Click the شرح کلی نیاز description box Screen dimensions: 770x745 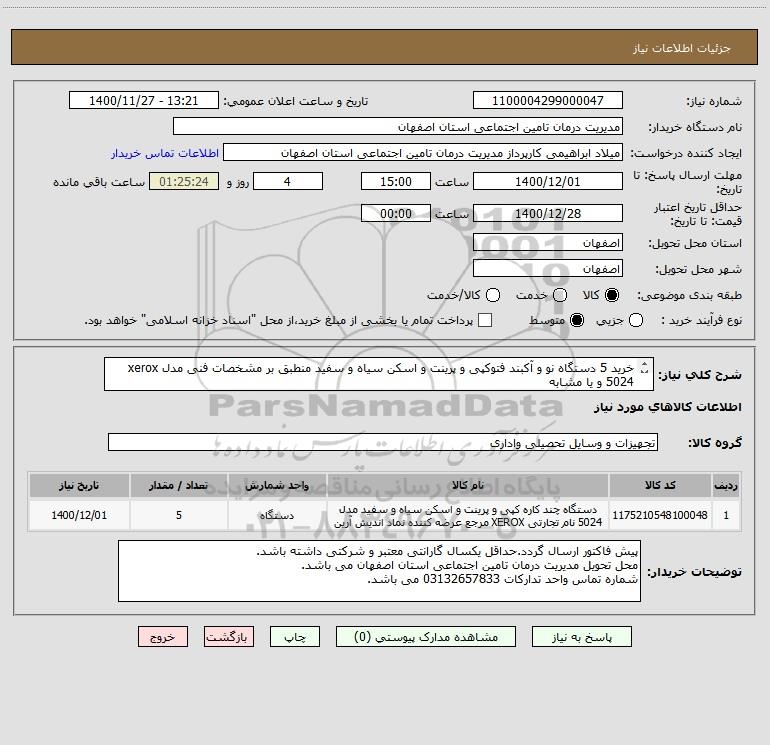[379, 374]
